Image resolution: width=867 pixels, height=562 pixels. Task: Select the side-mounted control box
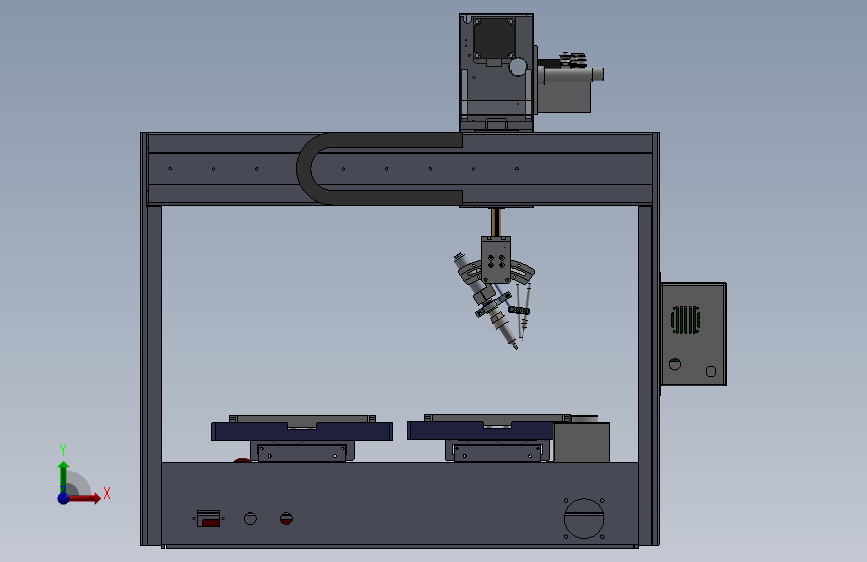coord(694,334)
